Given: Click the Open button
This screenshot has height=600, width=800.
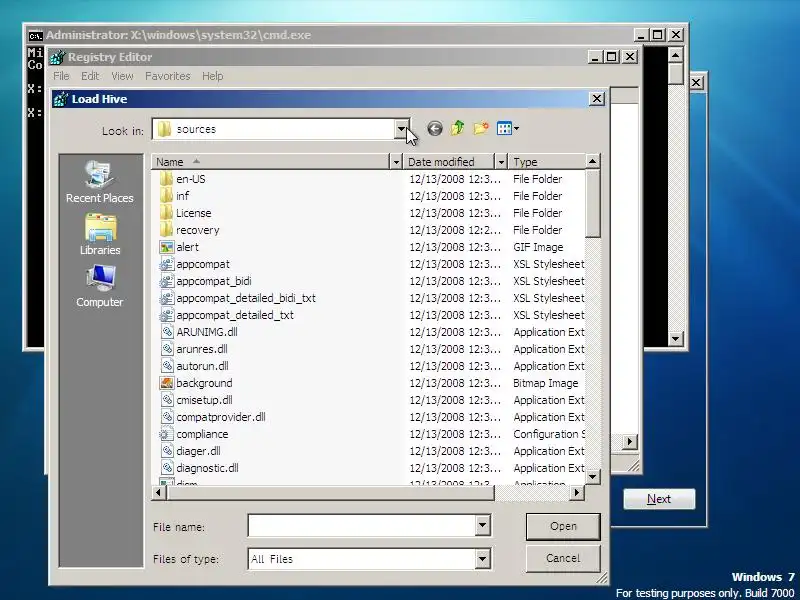Looking at the screenshot, I should tap(563, 527).
